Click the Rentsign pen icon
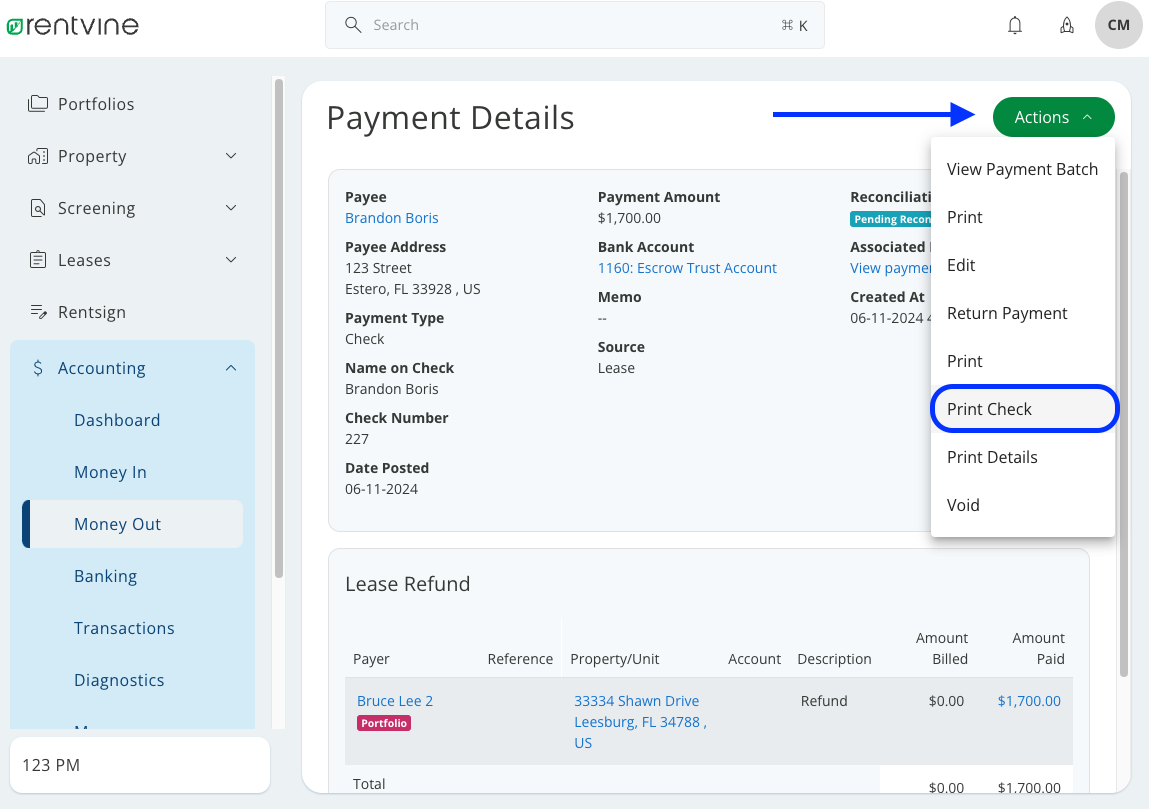The width and height of the screenshot is (1149, 809). click(x=38, y=312)
